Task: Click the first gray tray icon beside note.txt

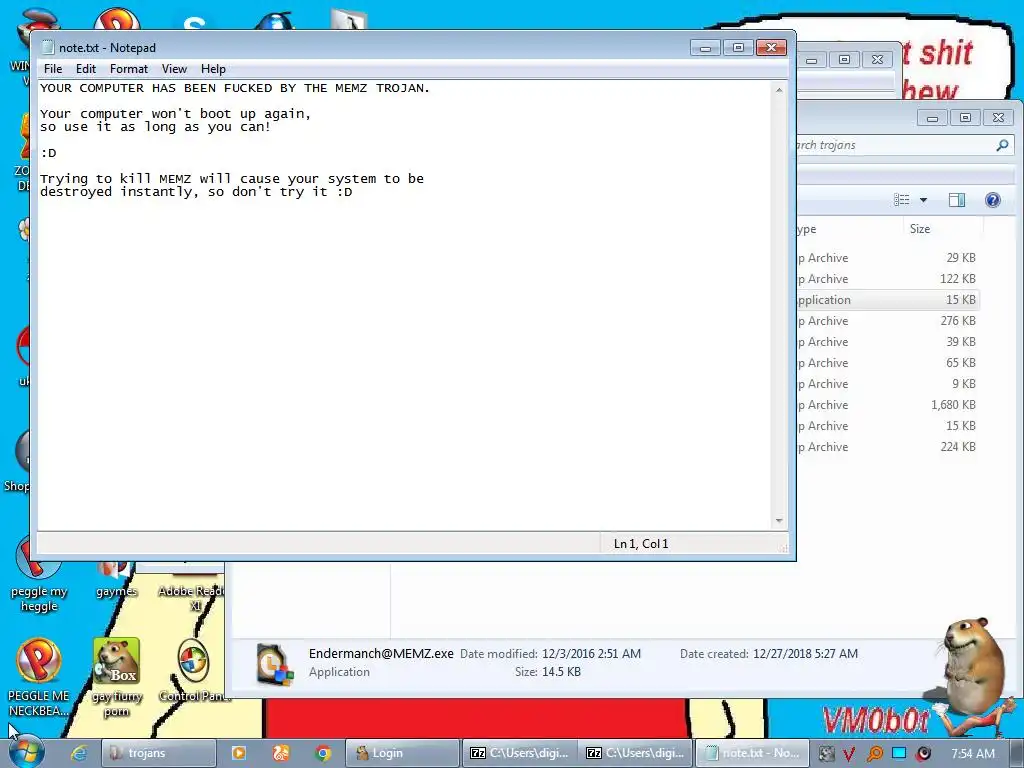Action: pyautogui.click(x=826, y=754)
